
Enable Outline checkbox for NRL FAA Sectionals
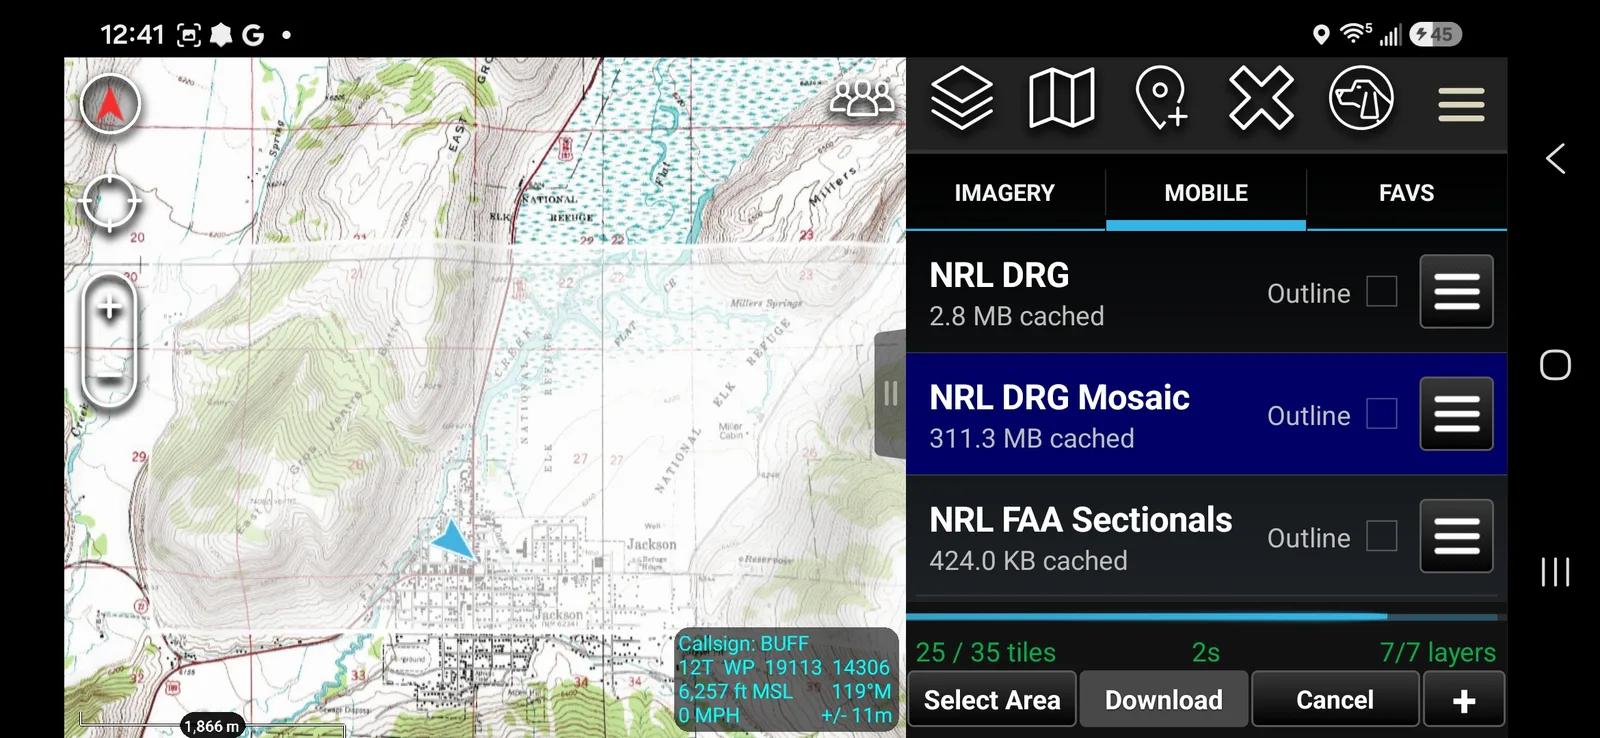point(1382,536)
